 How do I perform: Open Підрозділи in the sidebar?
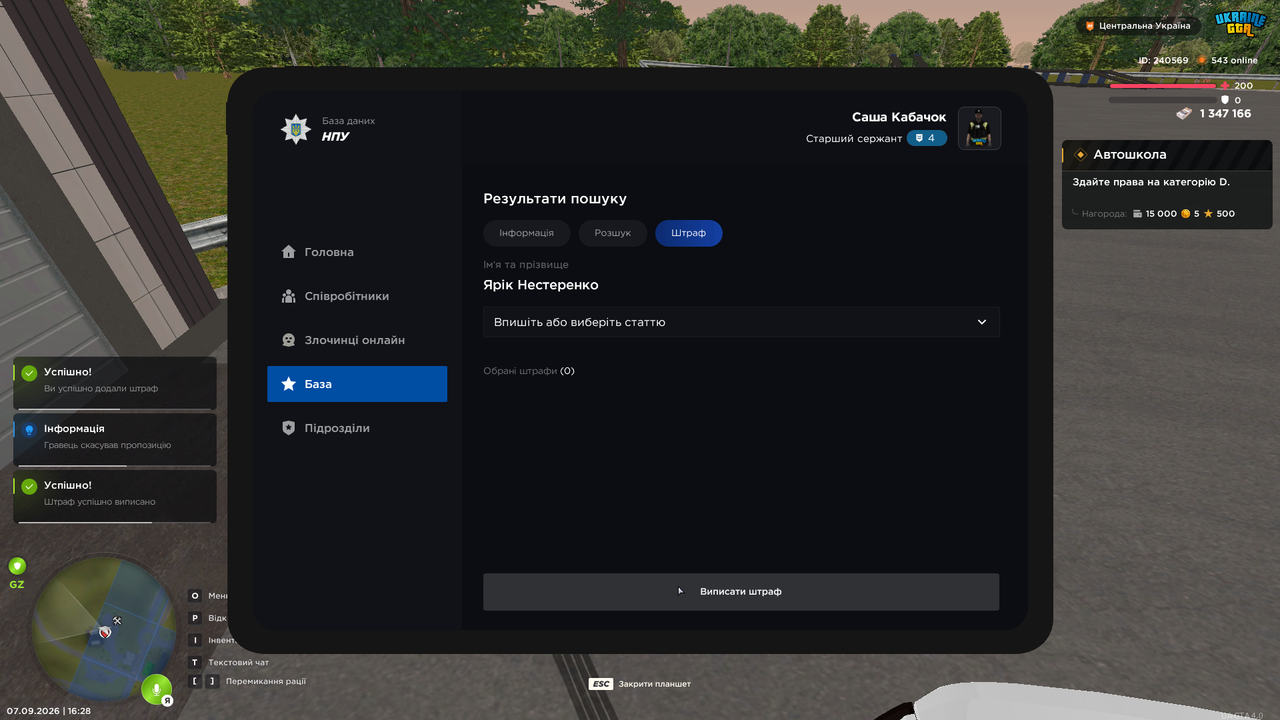(357, 428)
